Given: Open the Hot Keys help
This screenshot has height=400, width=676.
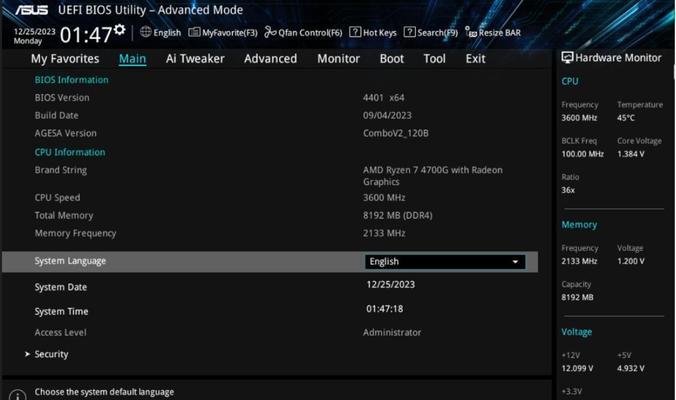Looking at the screenshot, I should (x=373, y=32).
